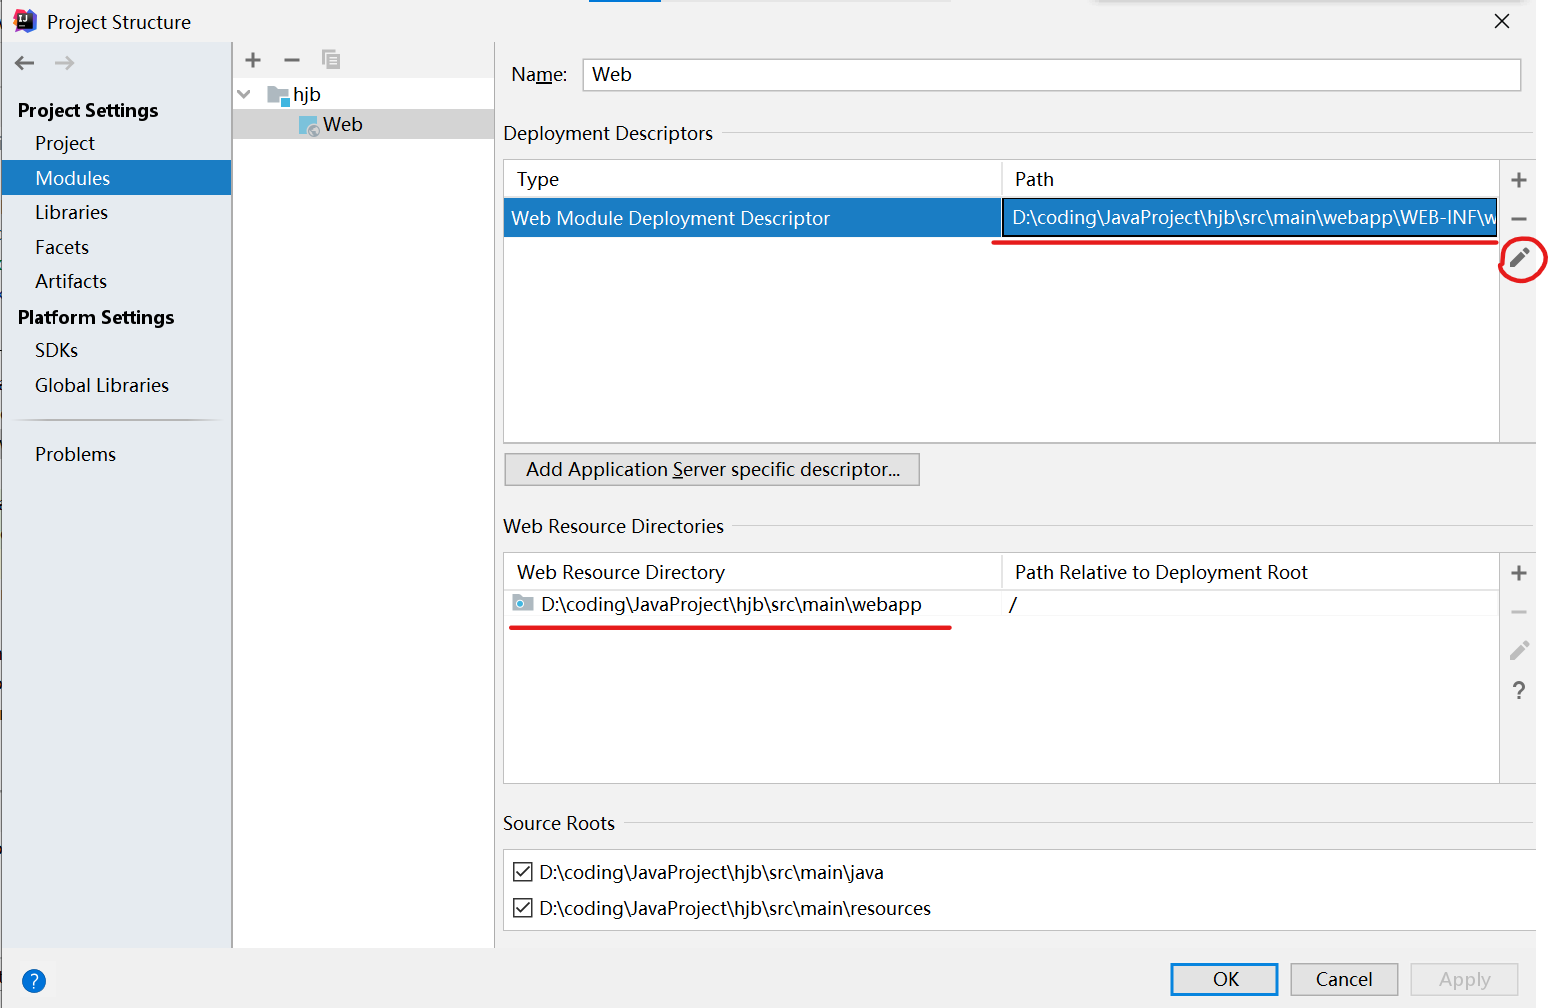Remove the selected deployment descriptor
The width and height of the screenshot is (1550, 1008).
click(x=1518, y=219)
